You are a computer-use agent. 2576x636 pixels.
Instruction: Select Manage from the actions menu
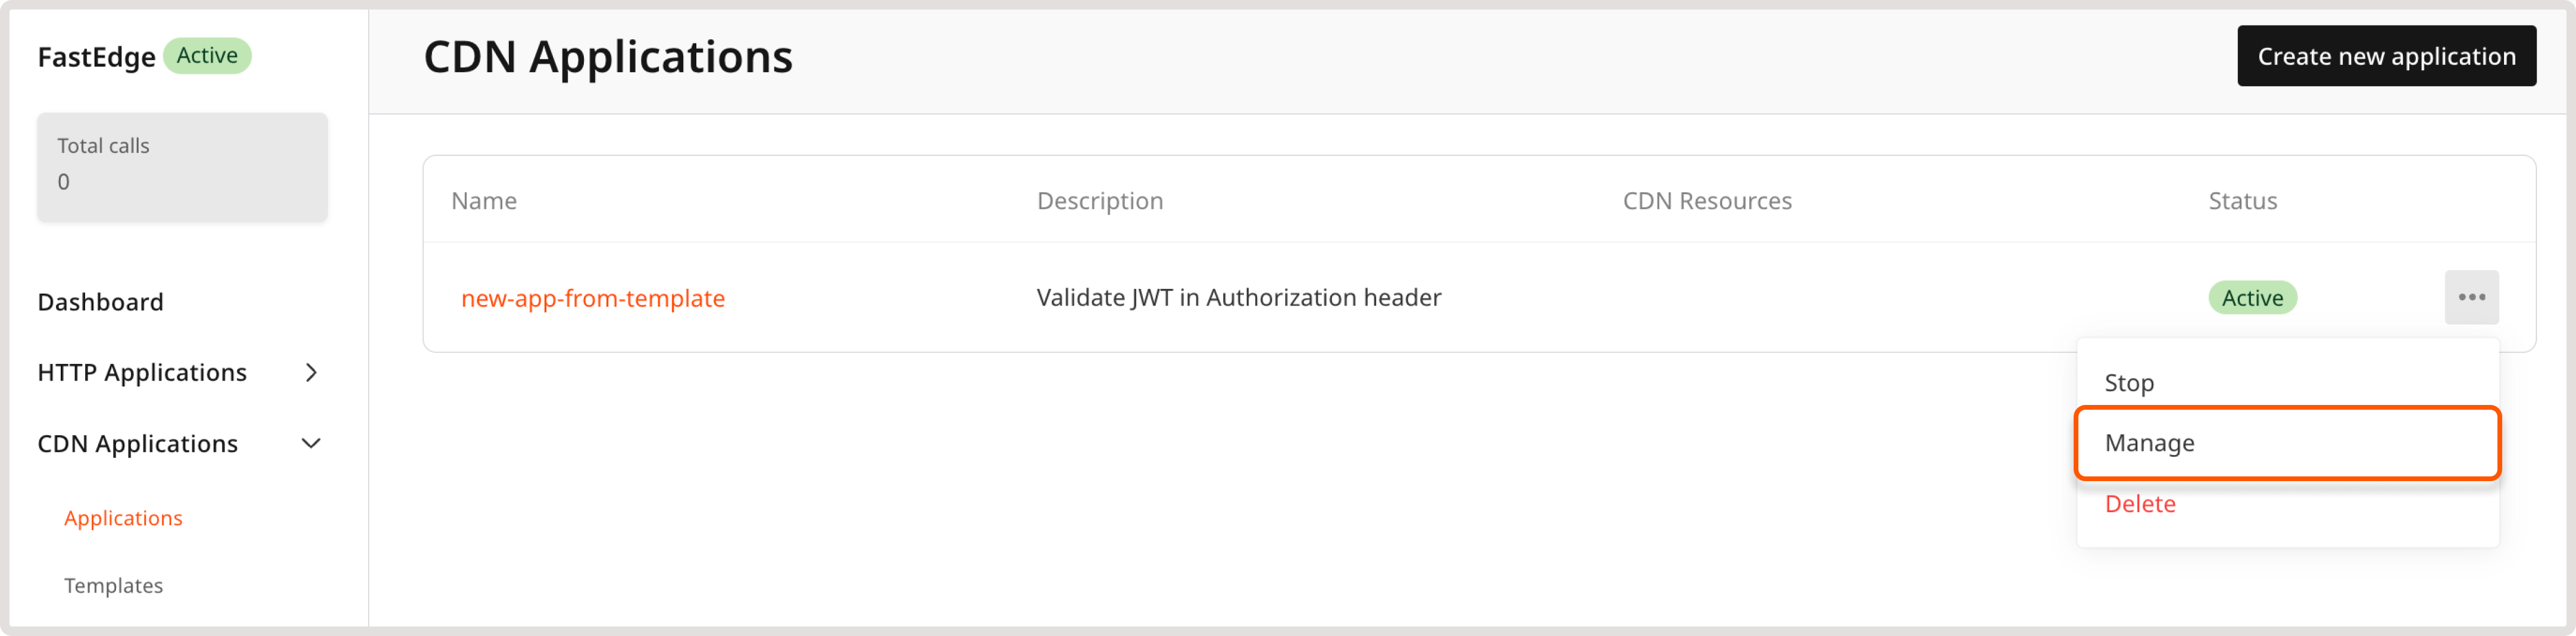pos(2148,443)
